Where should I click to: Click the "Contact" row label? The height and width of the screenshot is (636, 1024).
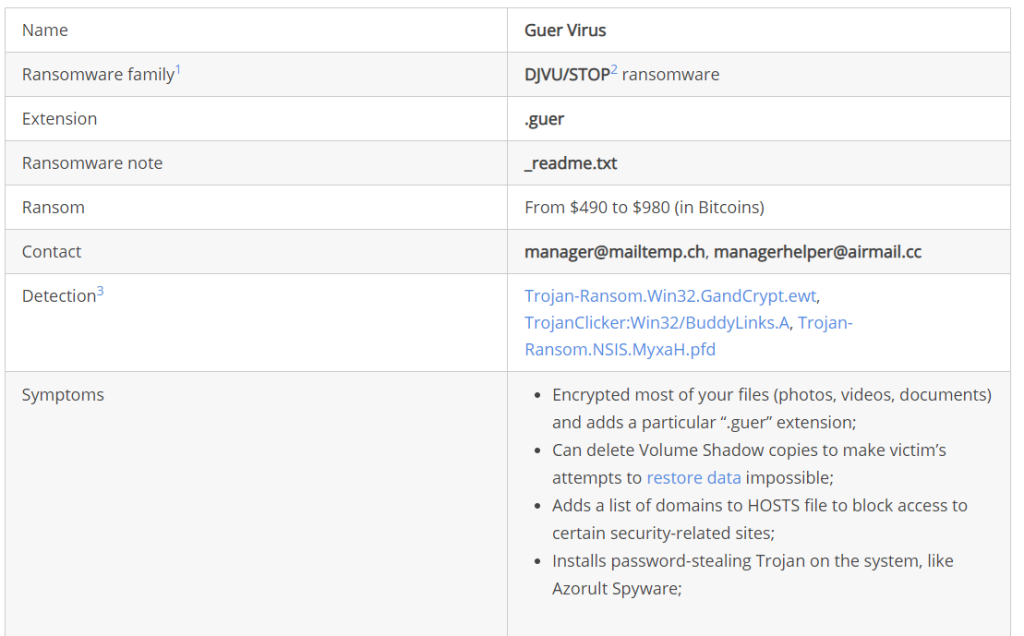coord(52,252)
